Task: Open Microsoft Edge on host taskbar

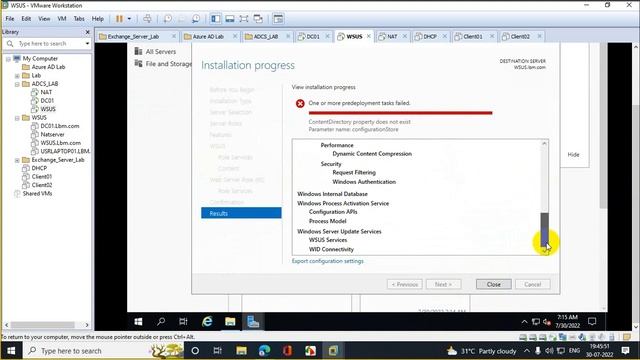Action: click(264, 351)
